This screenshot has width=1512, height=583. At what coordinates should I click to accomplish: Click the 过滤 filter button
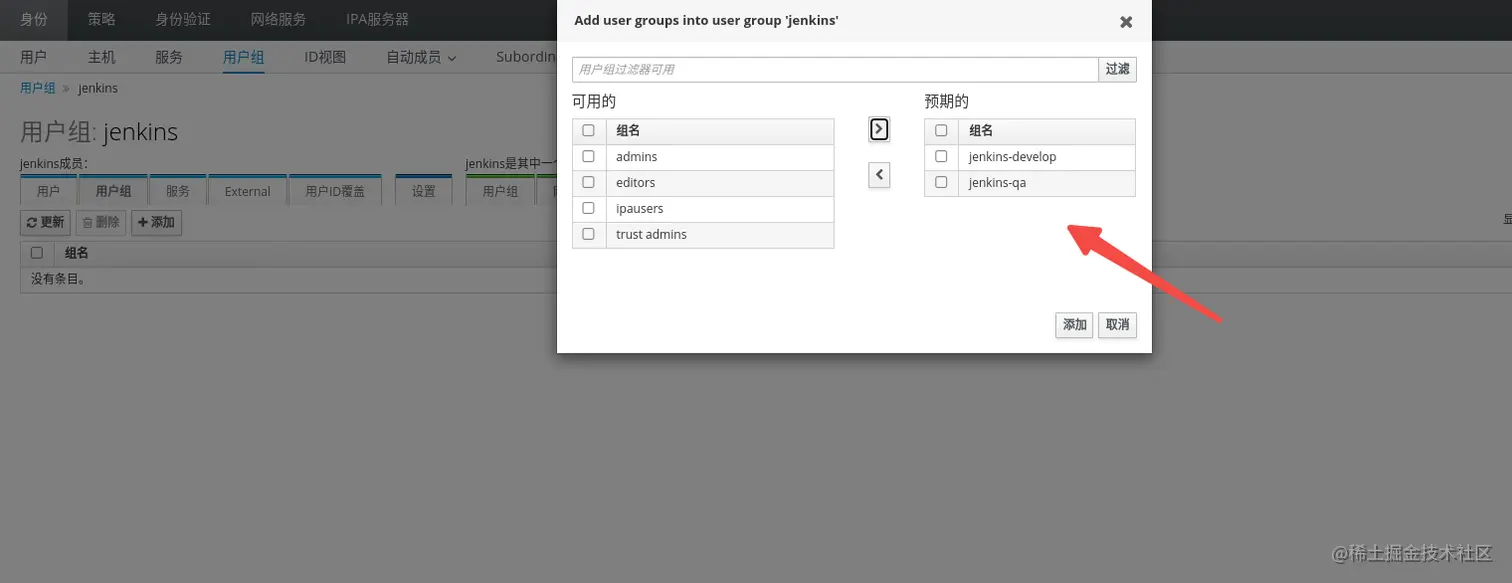(x=1117, y=69)
